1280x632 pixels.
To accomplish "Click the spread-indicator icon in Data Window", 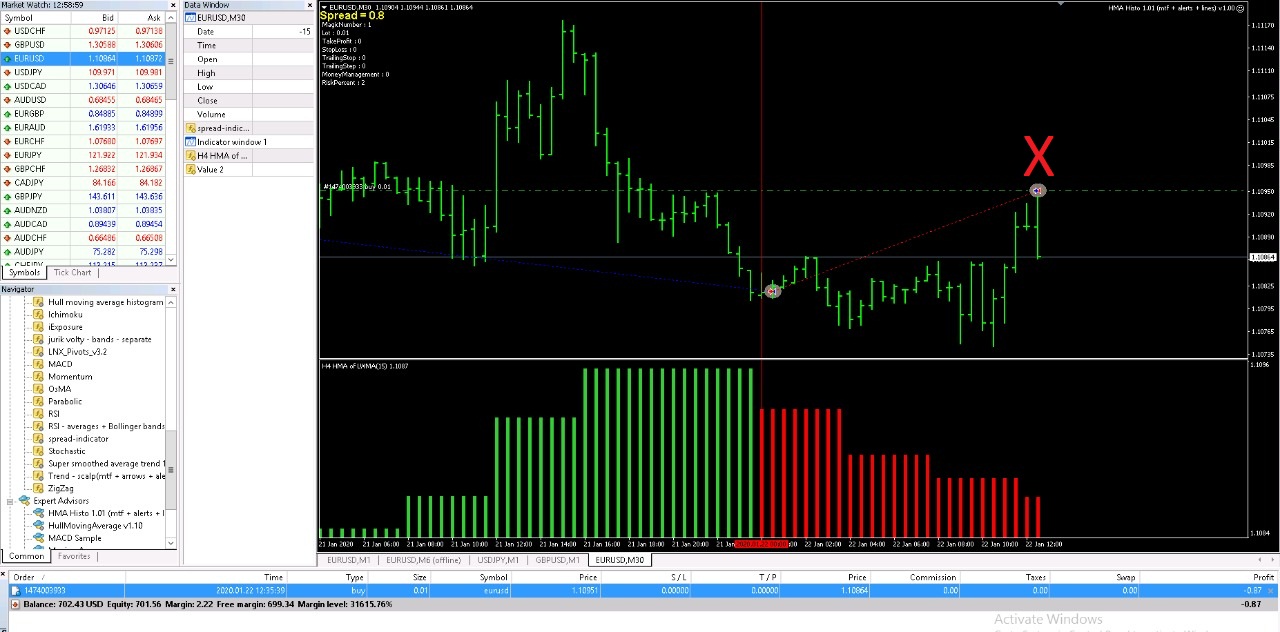I will point(190,128).
